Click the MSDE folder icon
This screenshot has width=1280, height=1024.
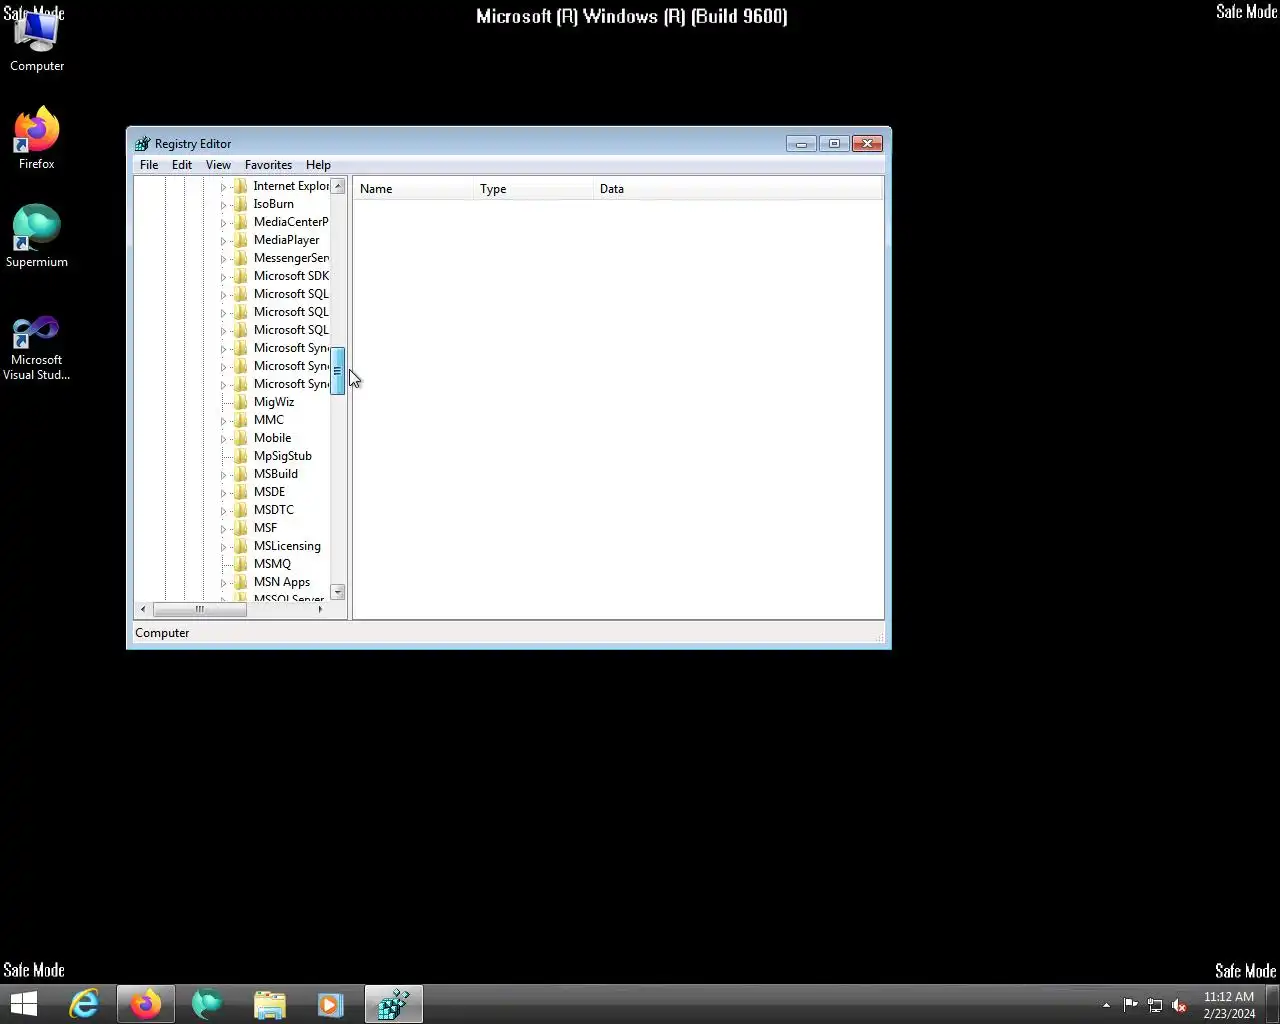click(240, 492)
